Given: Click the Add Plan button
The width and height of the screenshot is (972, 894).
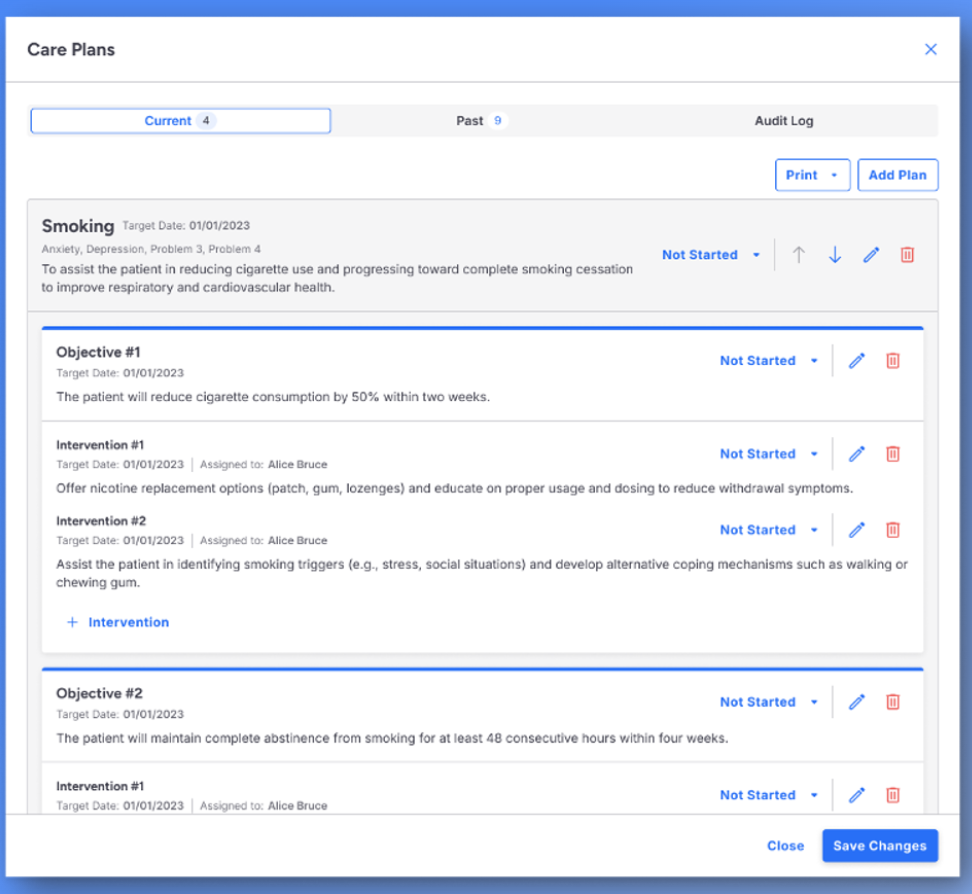Looking at the screenshot, I should [x=898, y=175].
